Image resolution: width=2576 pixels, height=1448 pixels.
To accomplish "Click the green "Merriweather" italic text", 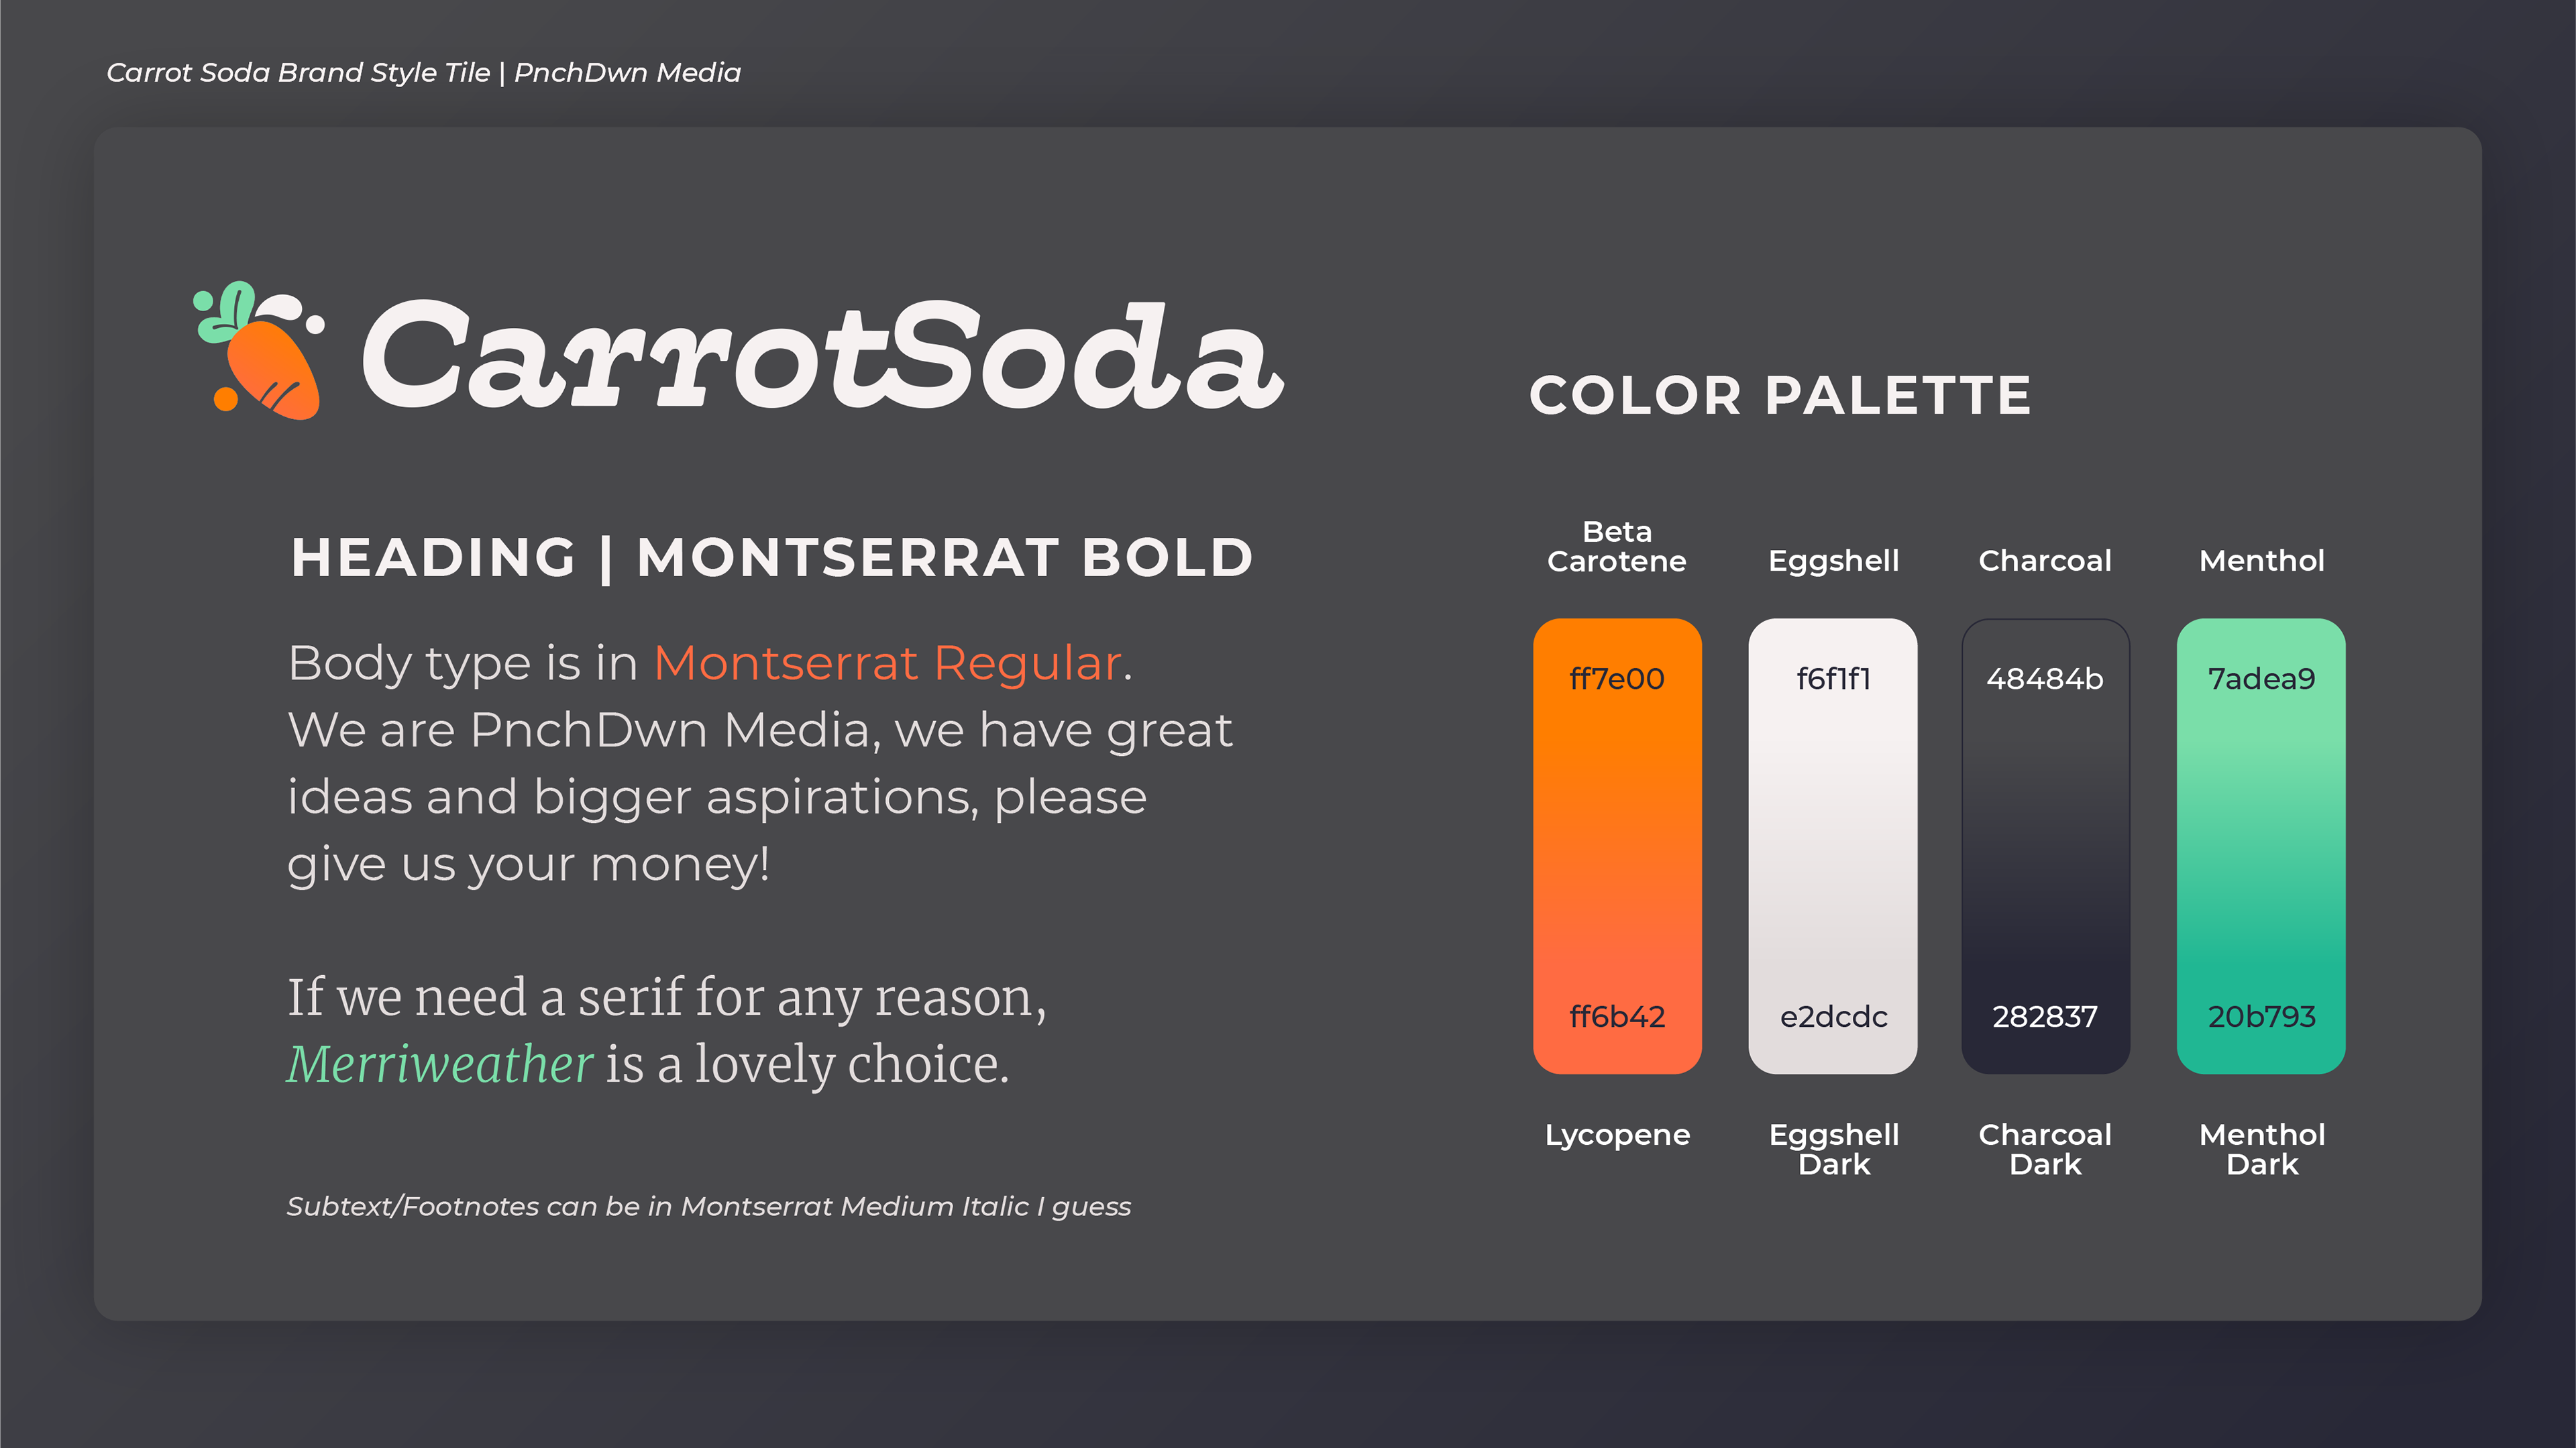I will pos(440,1064).
